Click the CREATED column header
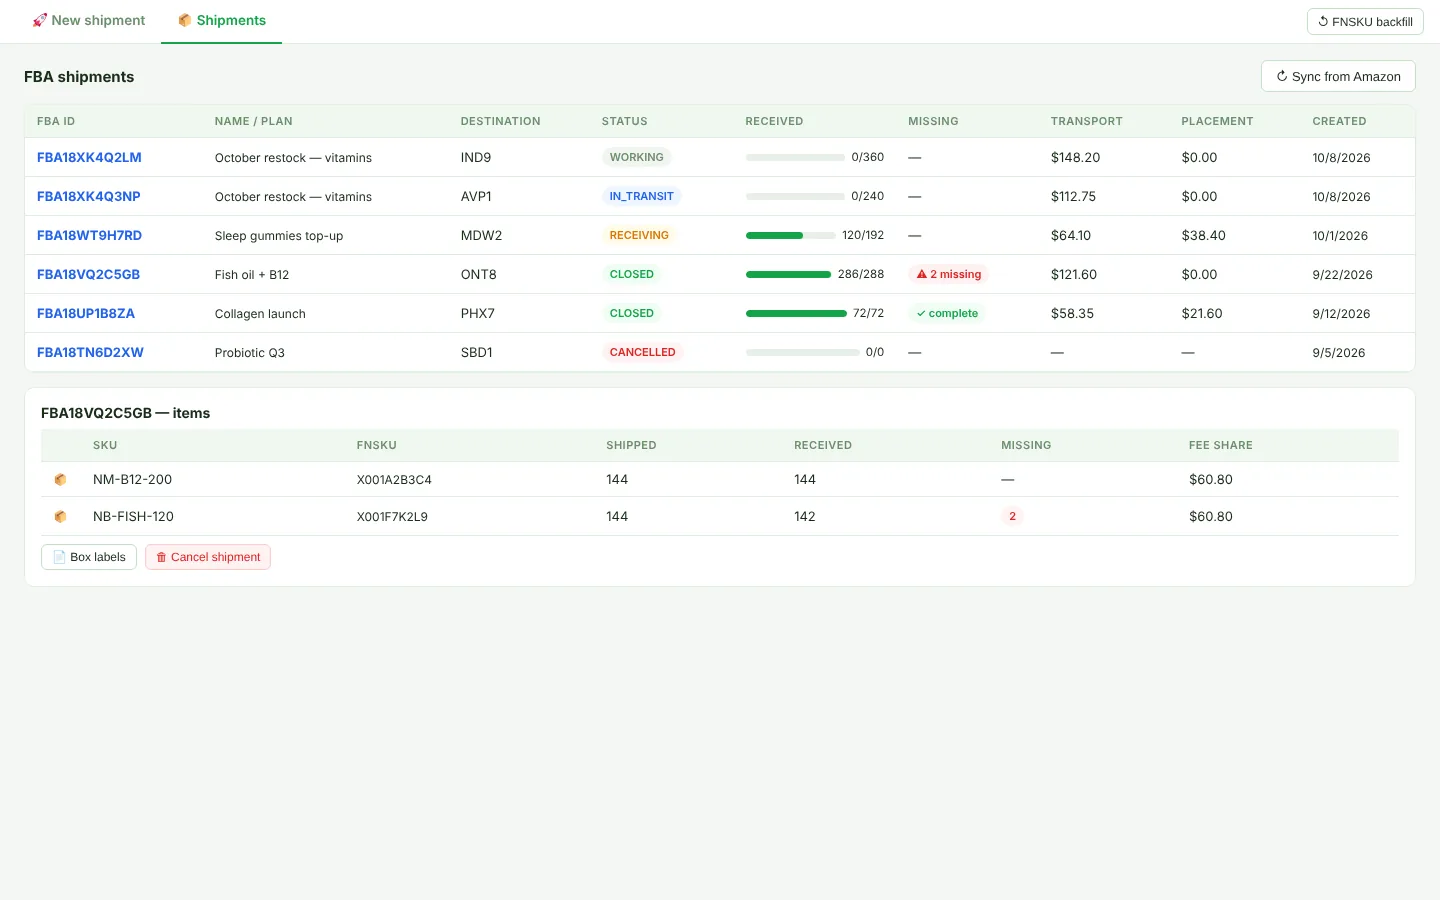 pyautogui.click(x=1339, y=121)
